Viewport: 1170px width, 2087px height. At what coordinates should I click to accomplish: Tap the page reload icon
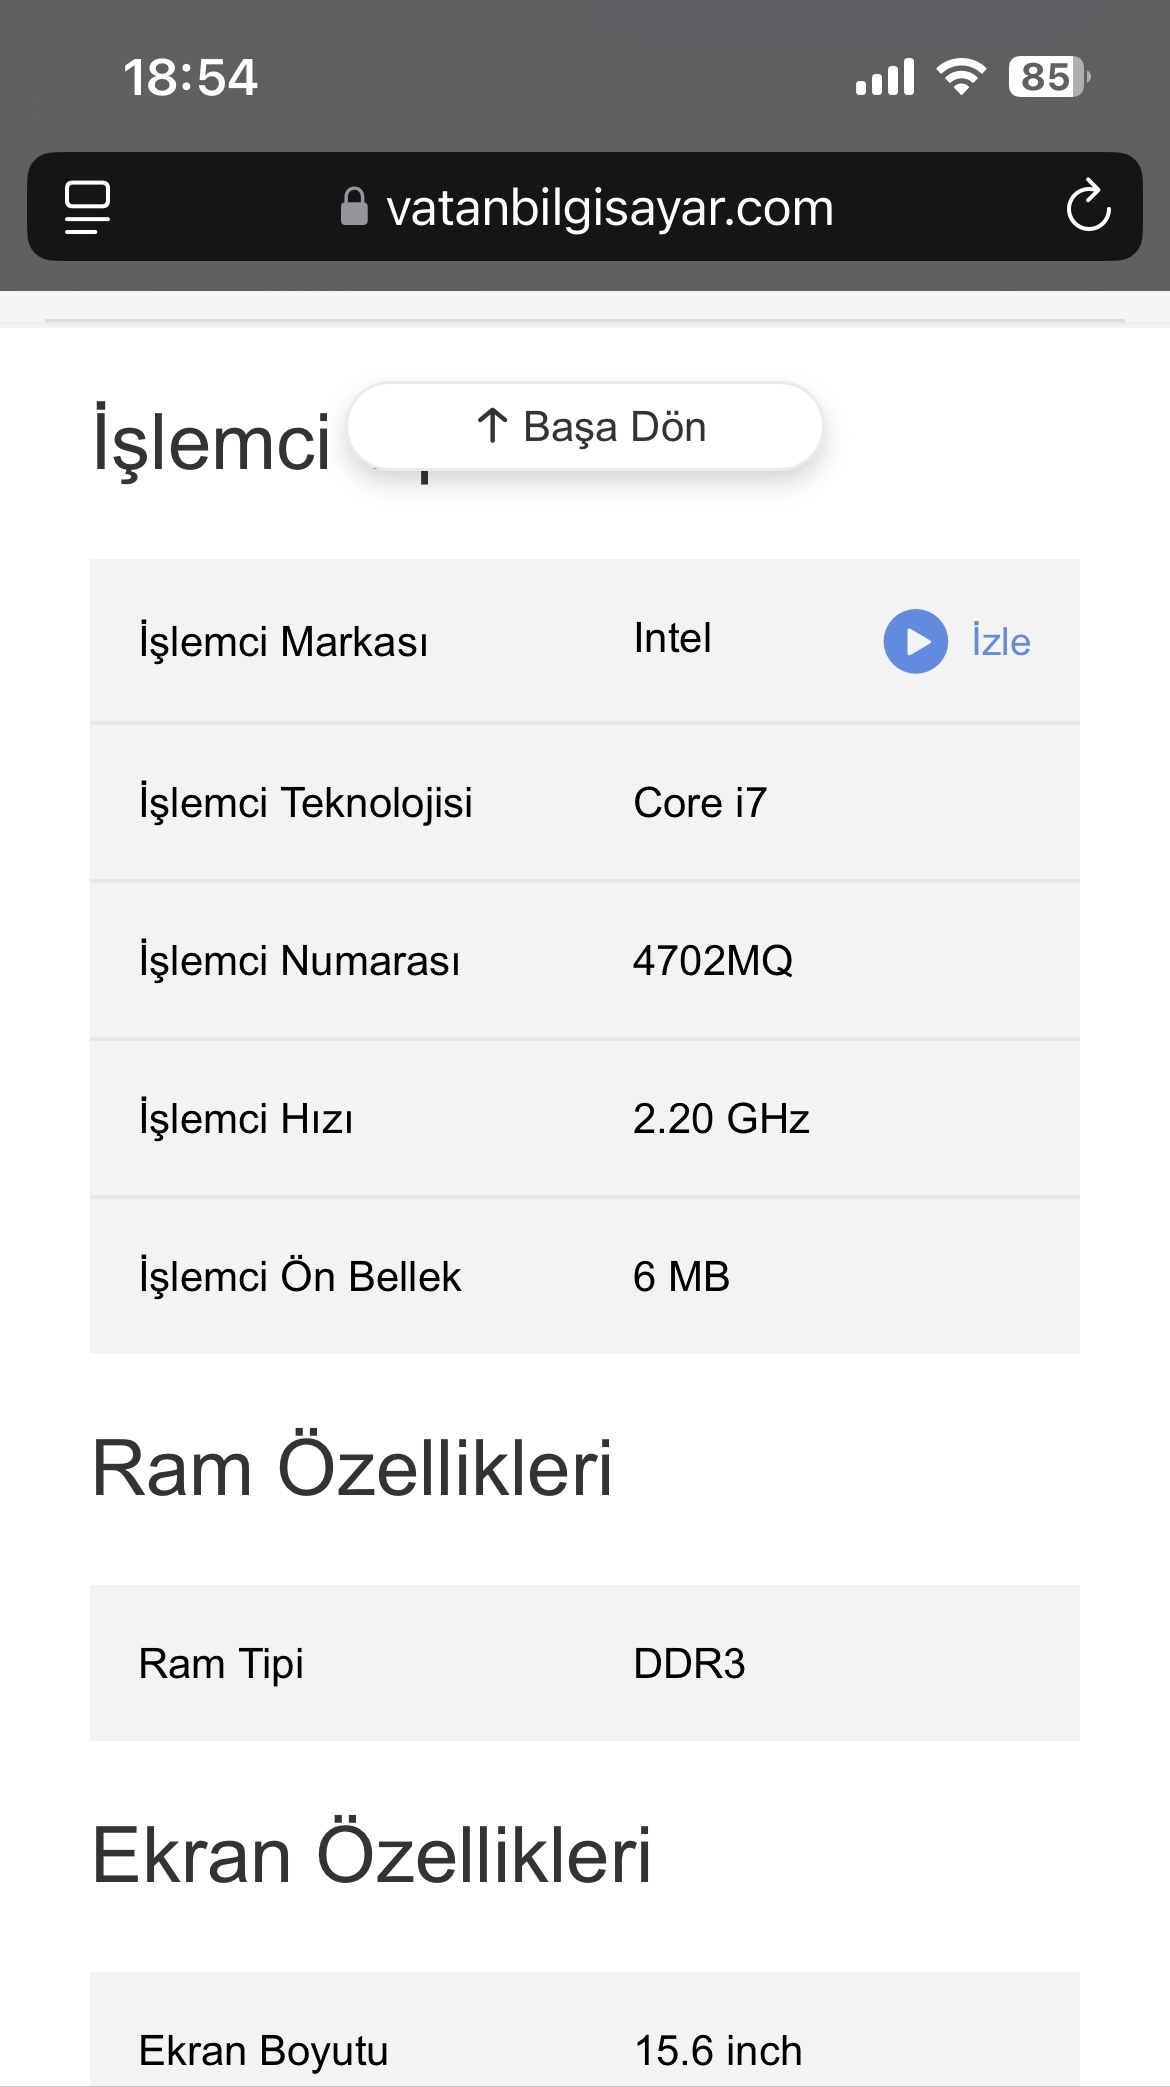[x=1088, y=207]
